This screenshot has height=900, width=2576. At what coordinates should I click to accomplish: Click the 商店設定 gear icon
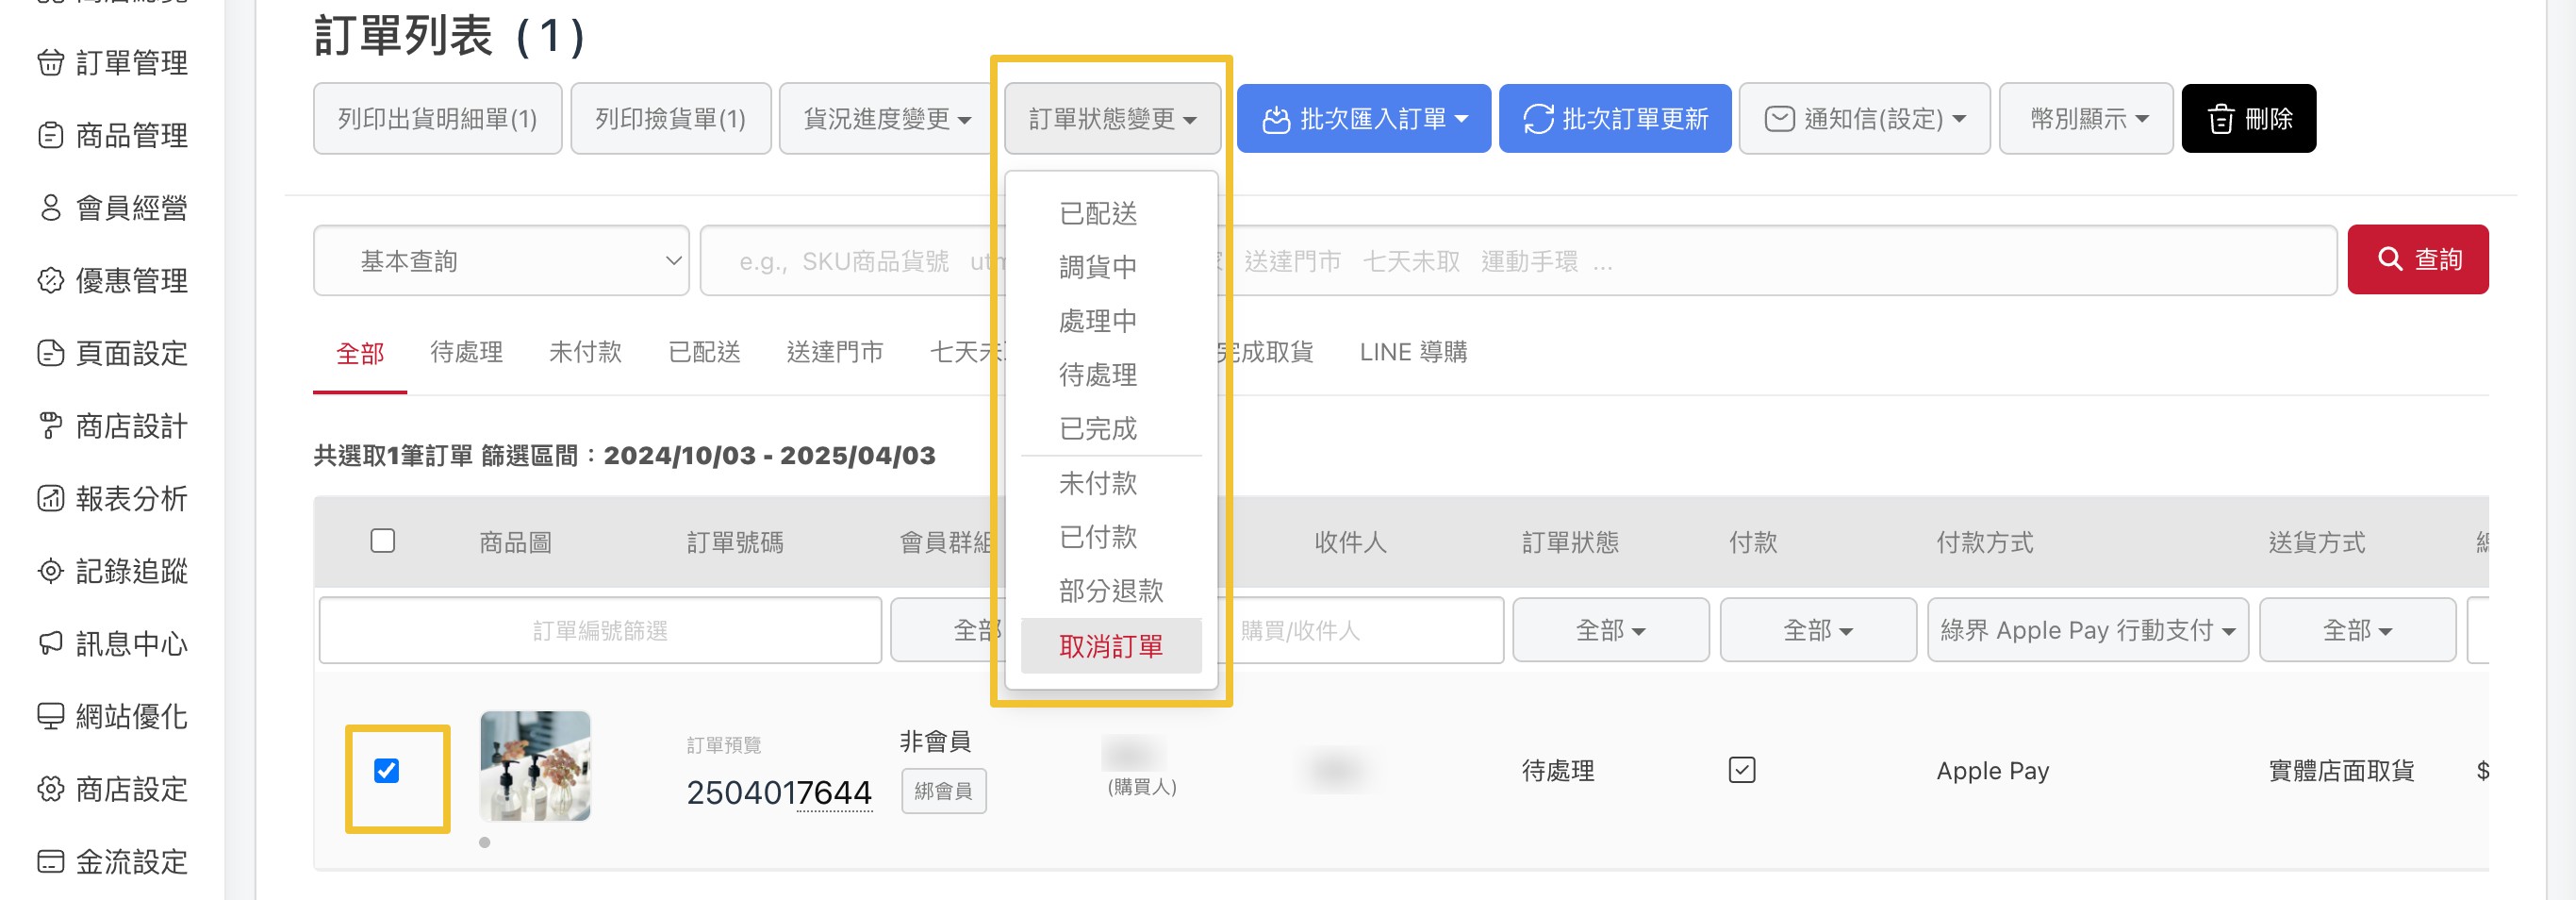[x=50, y=789]
